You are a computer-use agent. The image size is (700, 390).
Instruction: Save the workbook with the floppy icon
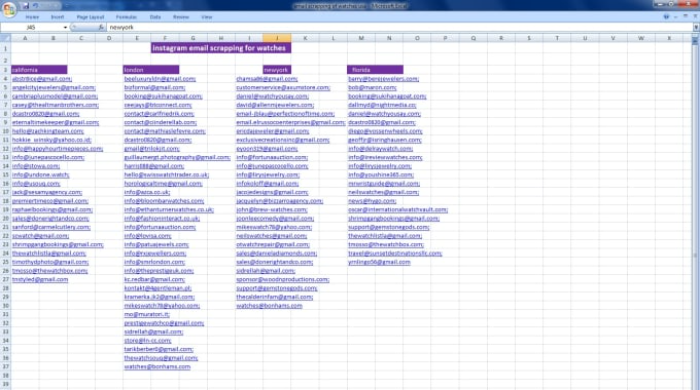(x=25, y=6)
